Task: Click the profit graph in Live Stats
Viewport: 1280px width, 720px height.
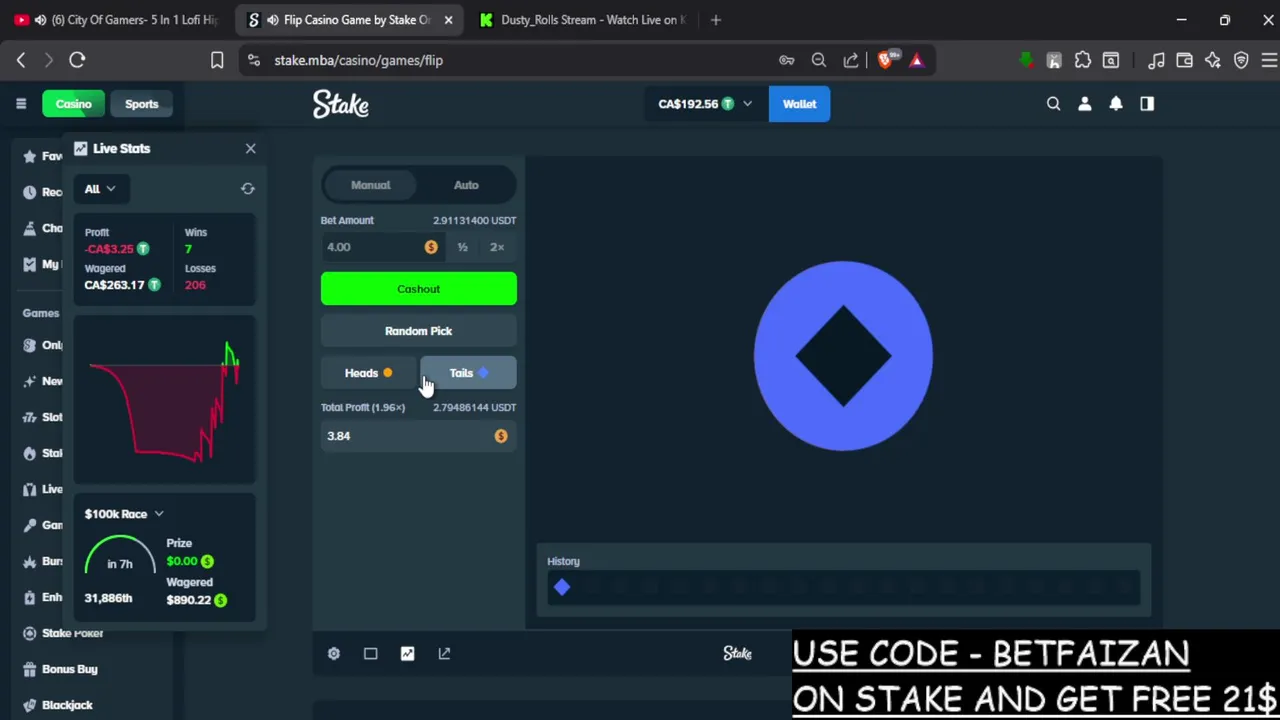Action: (165, 400)
